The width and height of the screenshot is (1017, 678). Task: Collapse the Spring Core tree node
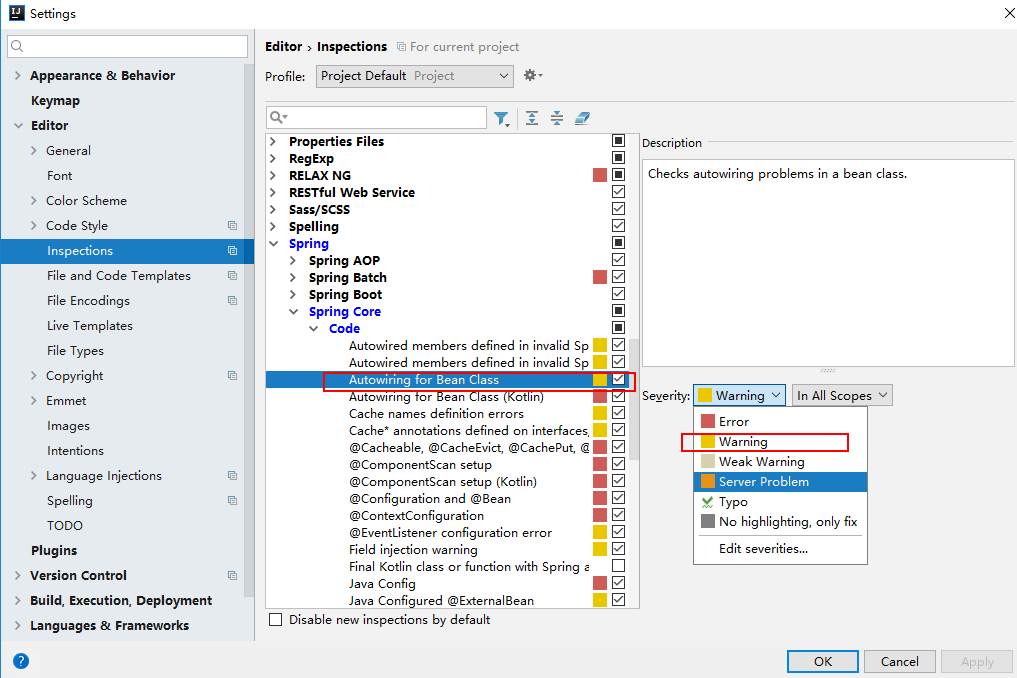(x=294, y=311)
